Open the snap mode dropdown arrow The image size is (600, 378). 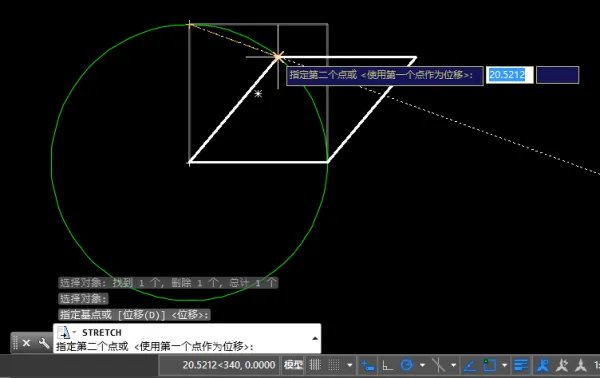coord(349,365)
